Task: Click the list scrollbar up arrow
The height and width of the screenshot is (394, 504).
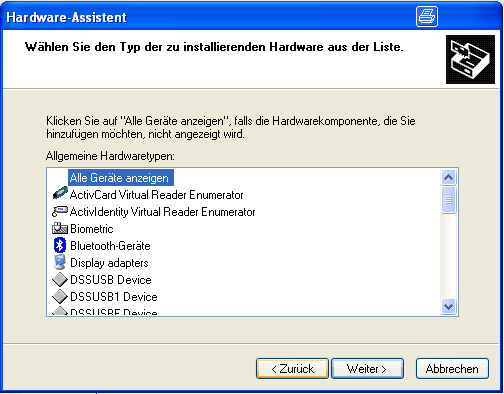Action: [x=448, y=177]
